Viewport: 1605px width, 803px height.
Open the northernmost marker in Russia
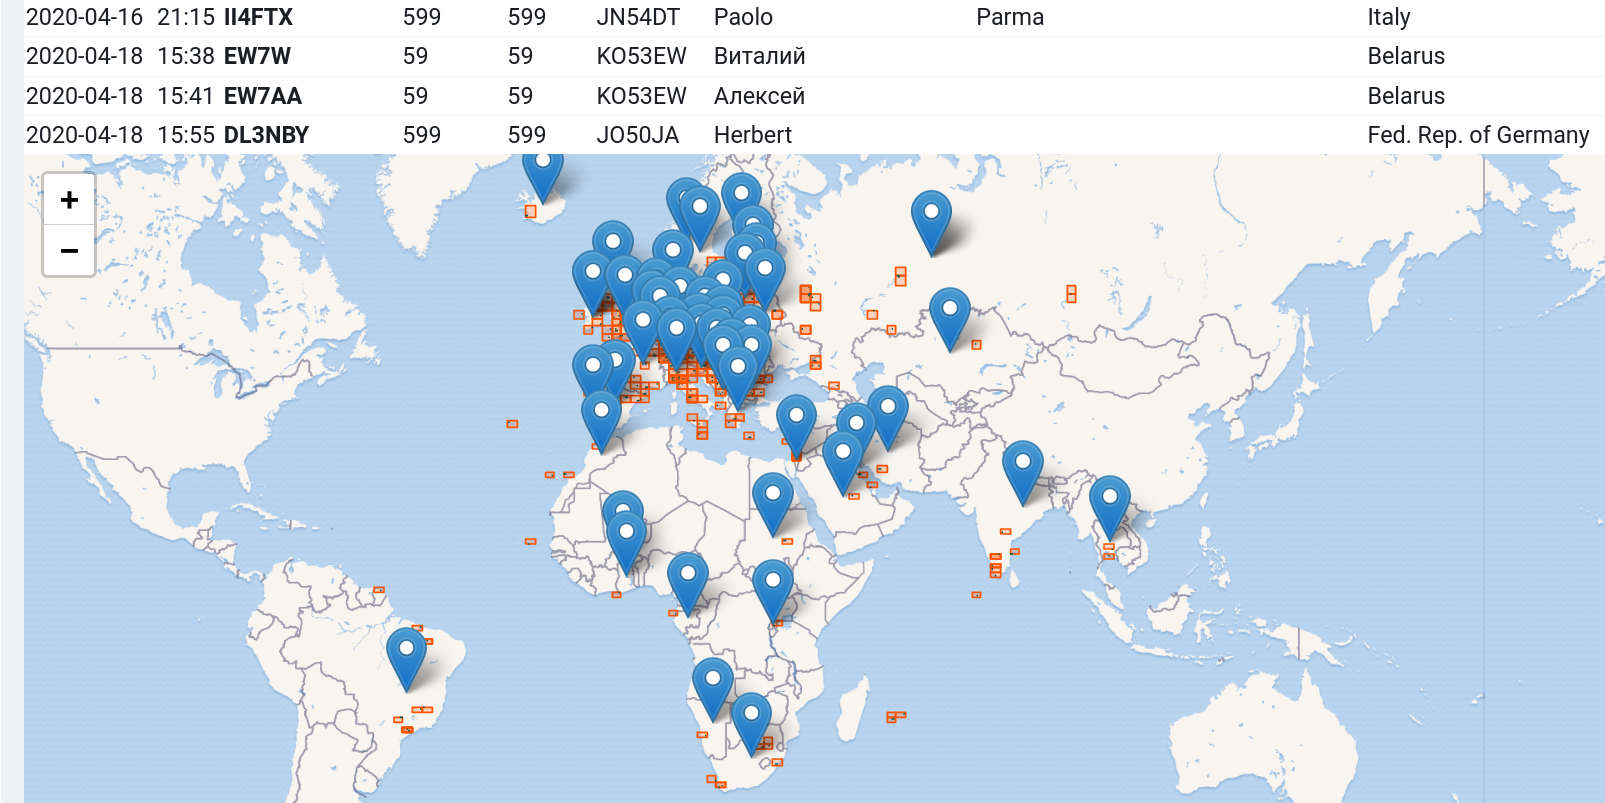pyautogui.click(x=931, y=218)
